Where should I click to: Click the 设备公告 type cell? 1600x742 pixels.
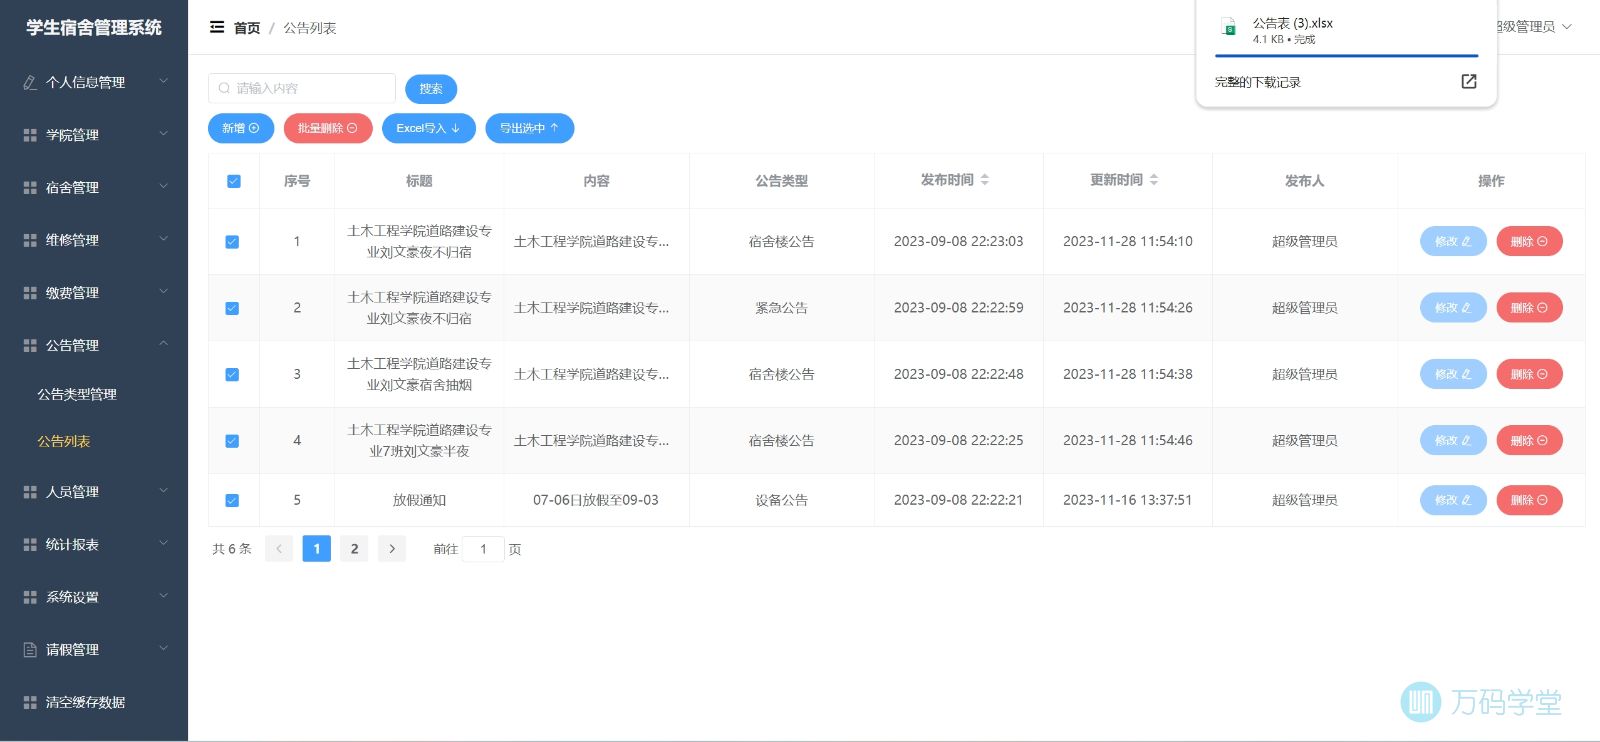coord(781,500)
